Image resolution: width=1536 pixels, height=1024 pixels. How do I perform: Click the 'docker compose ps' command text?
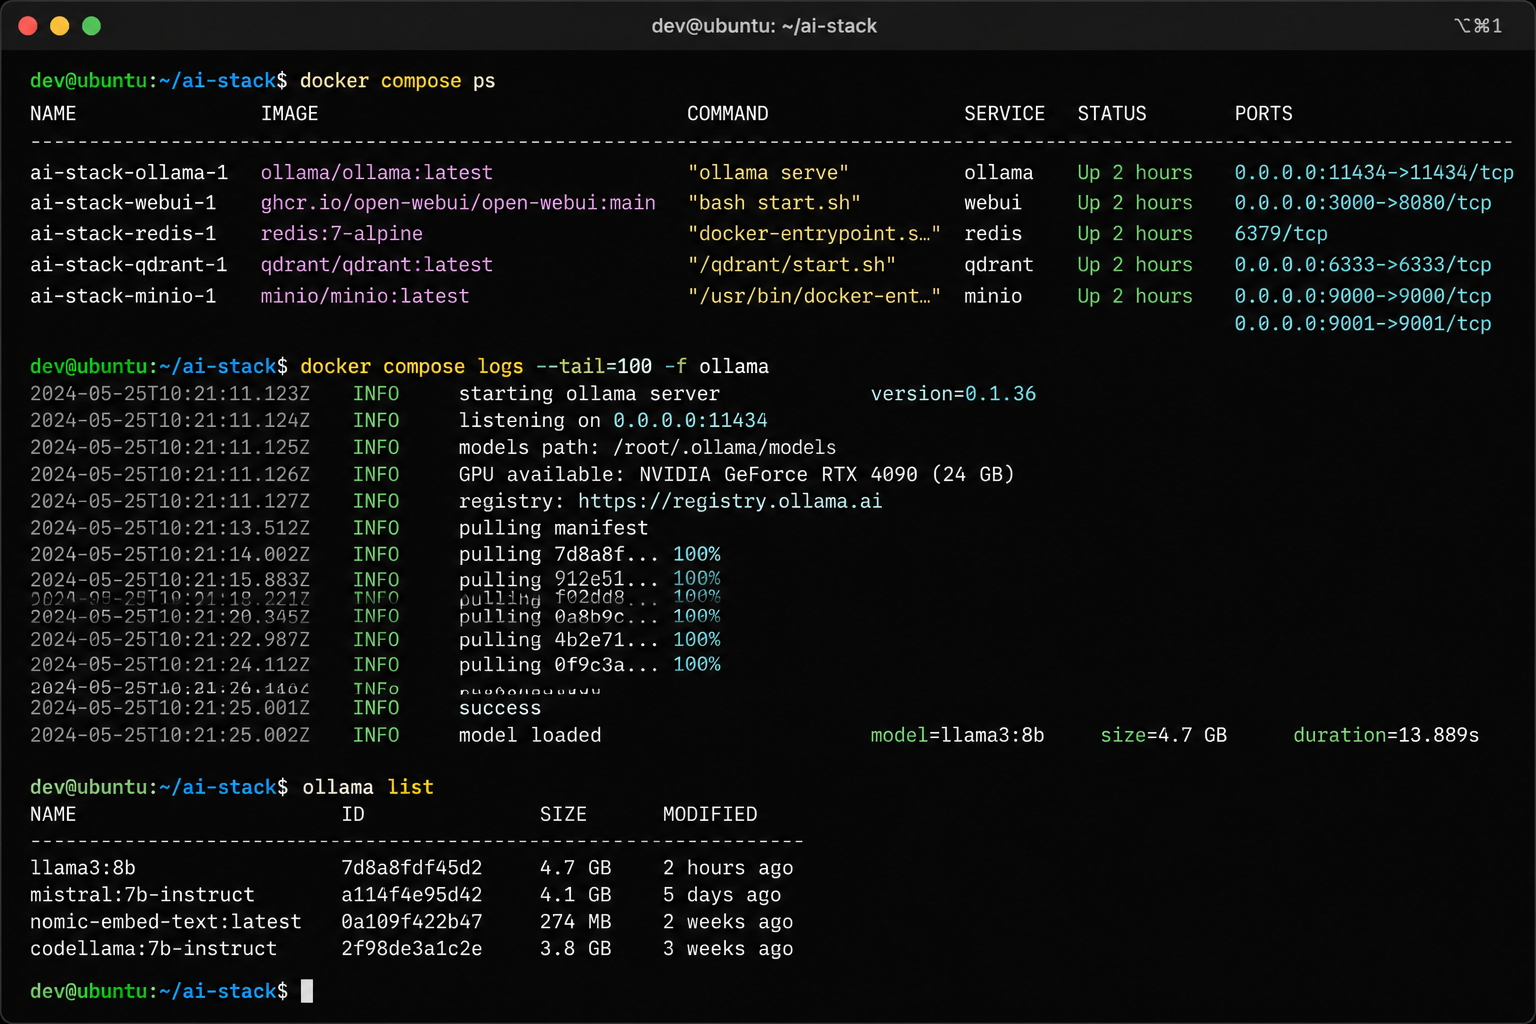(x=398, y=81)
